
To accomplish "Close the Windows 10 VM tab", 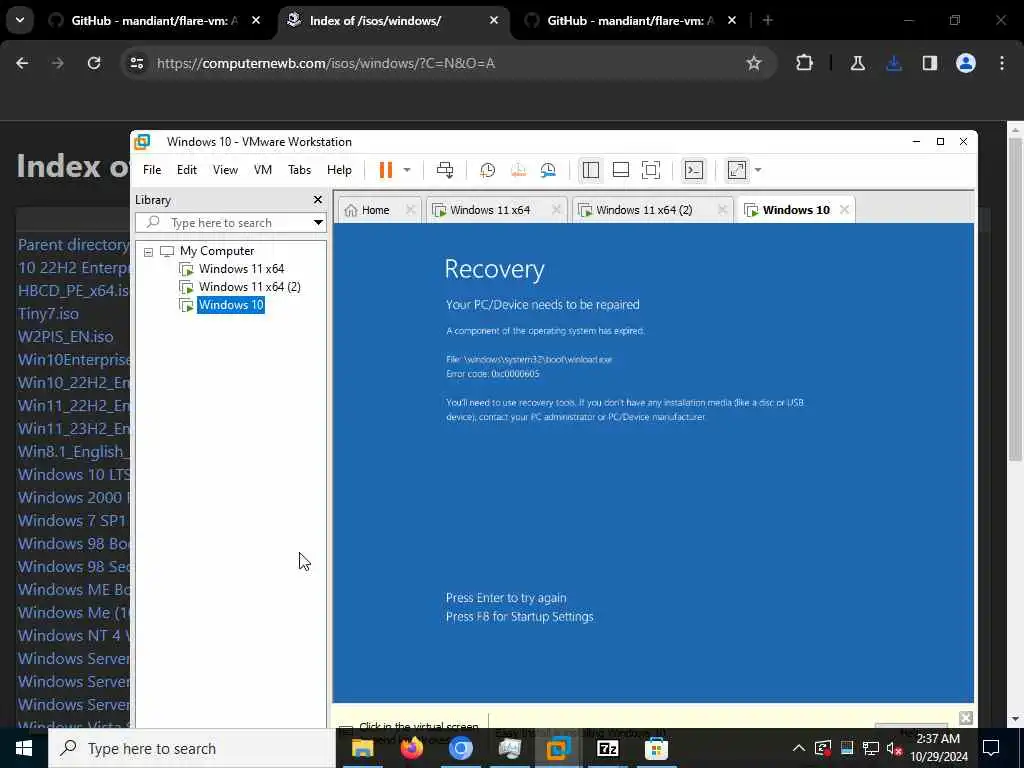I will [844, 210].
